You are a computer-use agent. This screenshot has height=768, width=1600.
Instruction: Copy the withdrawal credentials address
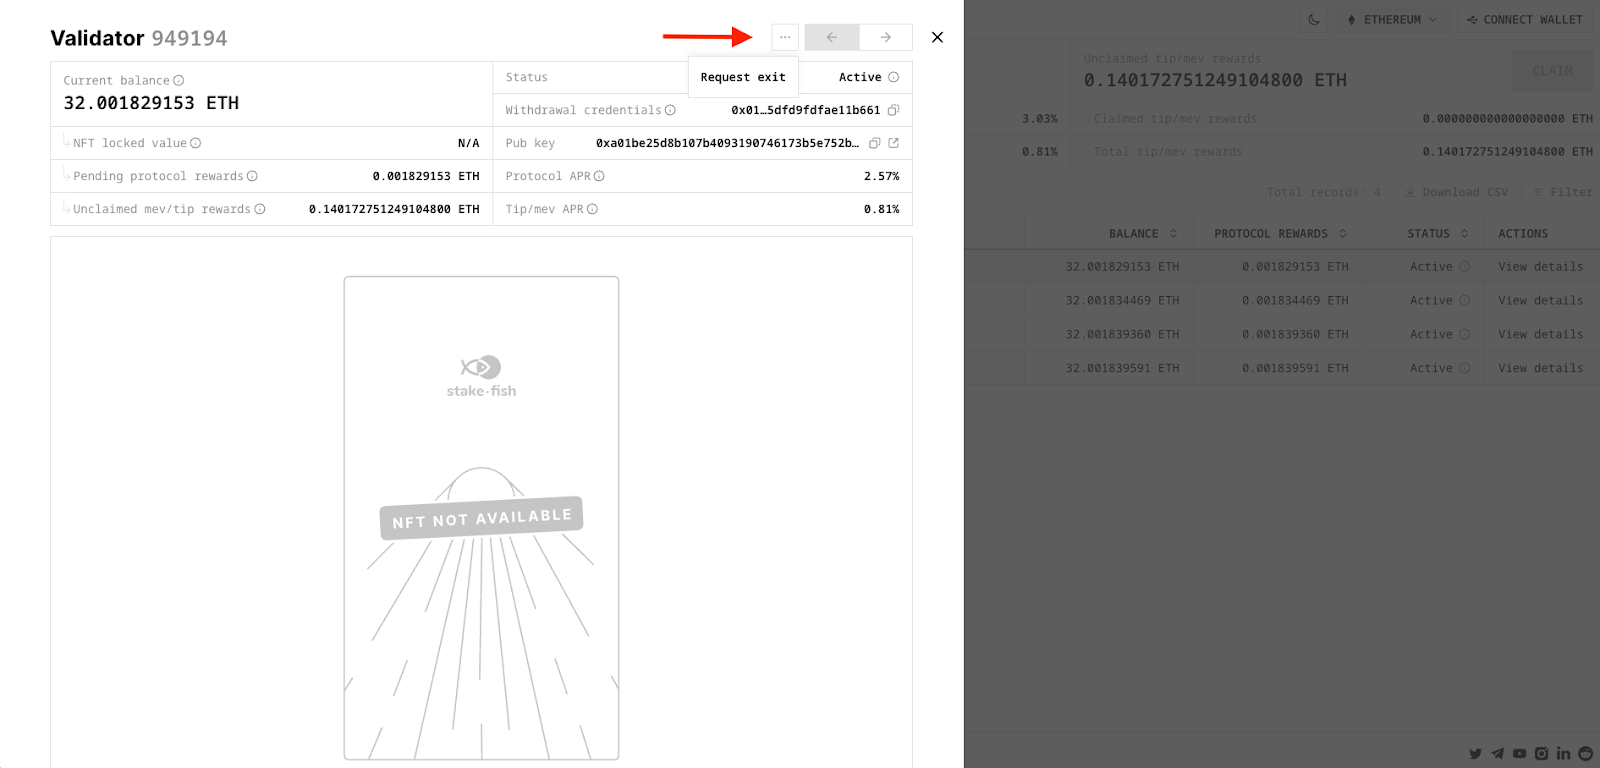tap(894, 110)
